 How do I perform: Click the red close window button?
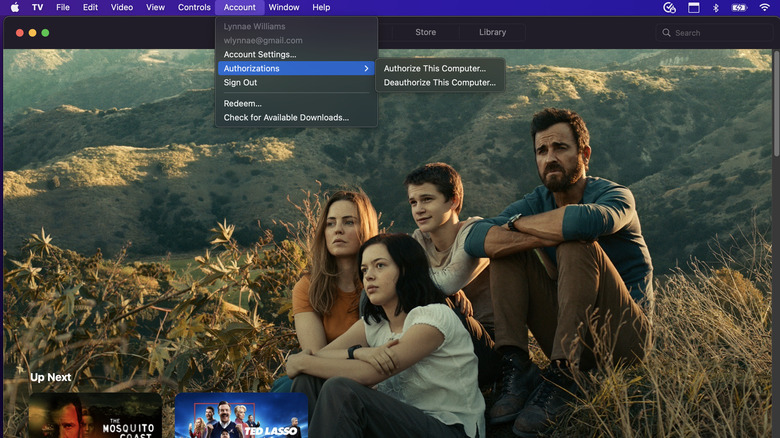click(x=19, y=33)
